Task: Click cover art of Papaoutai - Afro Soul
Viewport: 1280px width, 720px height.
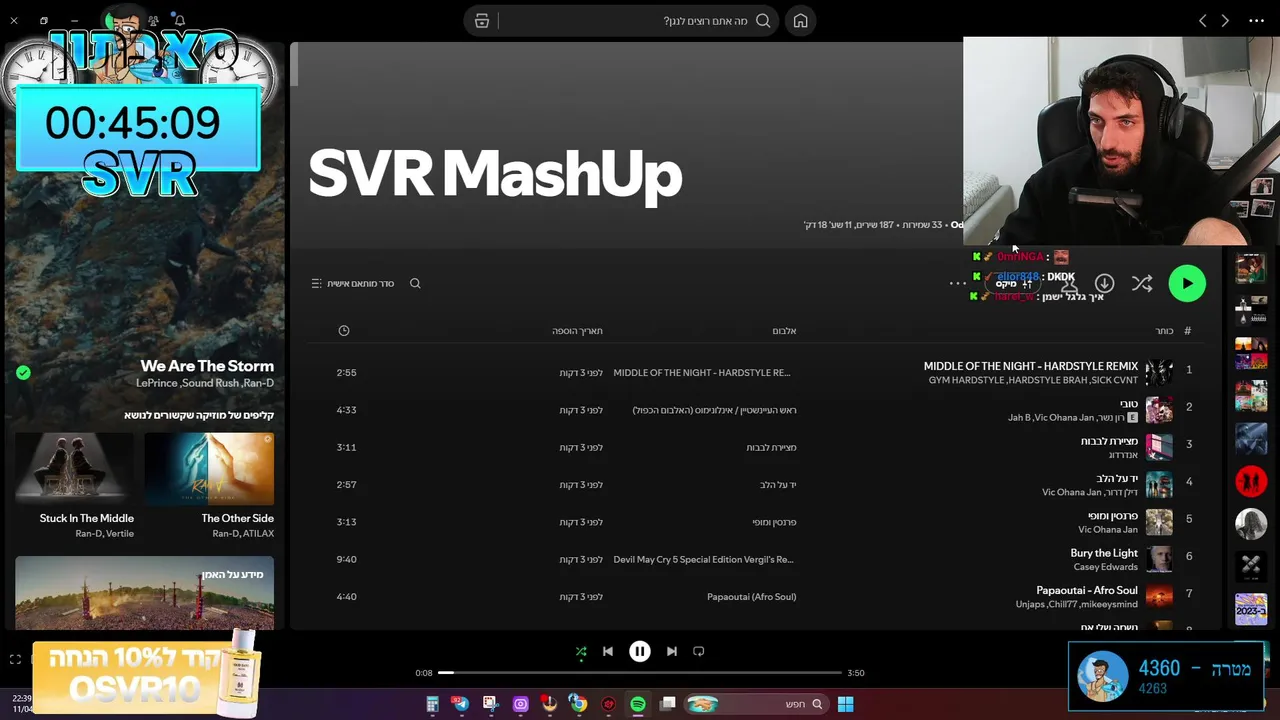Action: coord(1159,597)
